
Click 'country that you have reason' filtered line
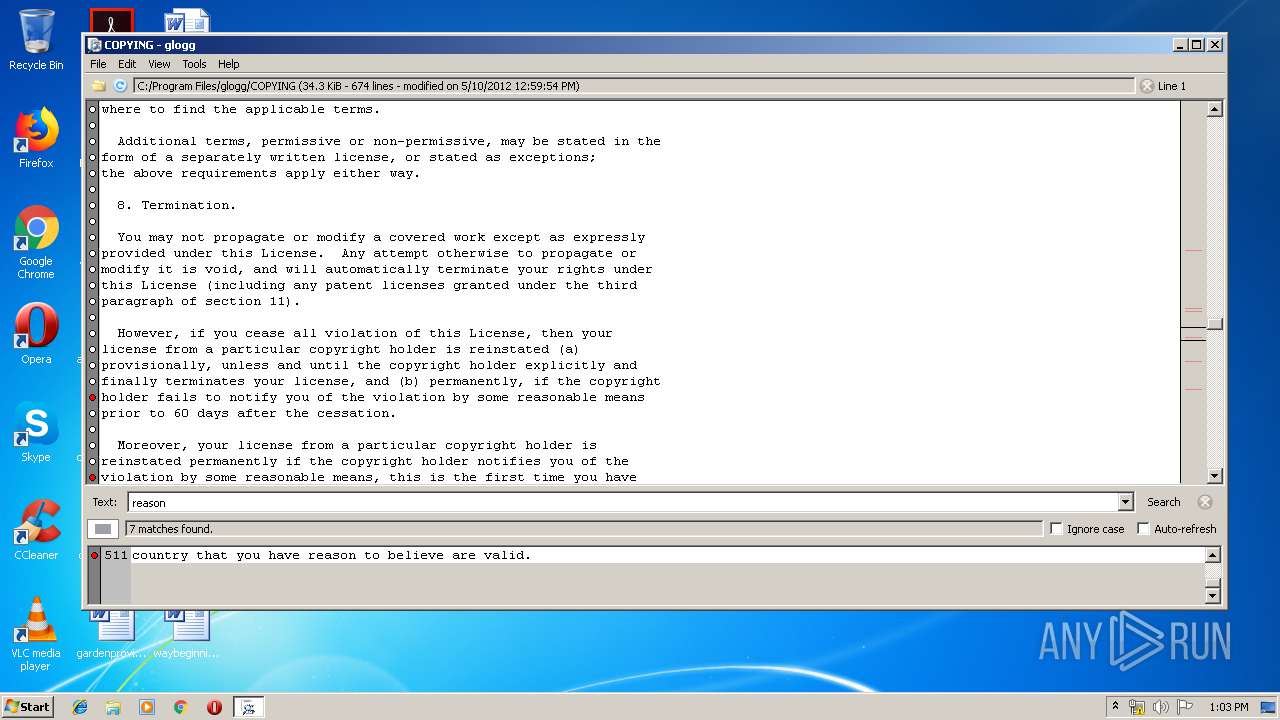(332, 555)
